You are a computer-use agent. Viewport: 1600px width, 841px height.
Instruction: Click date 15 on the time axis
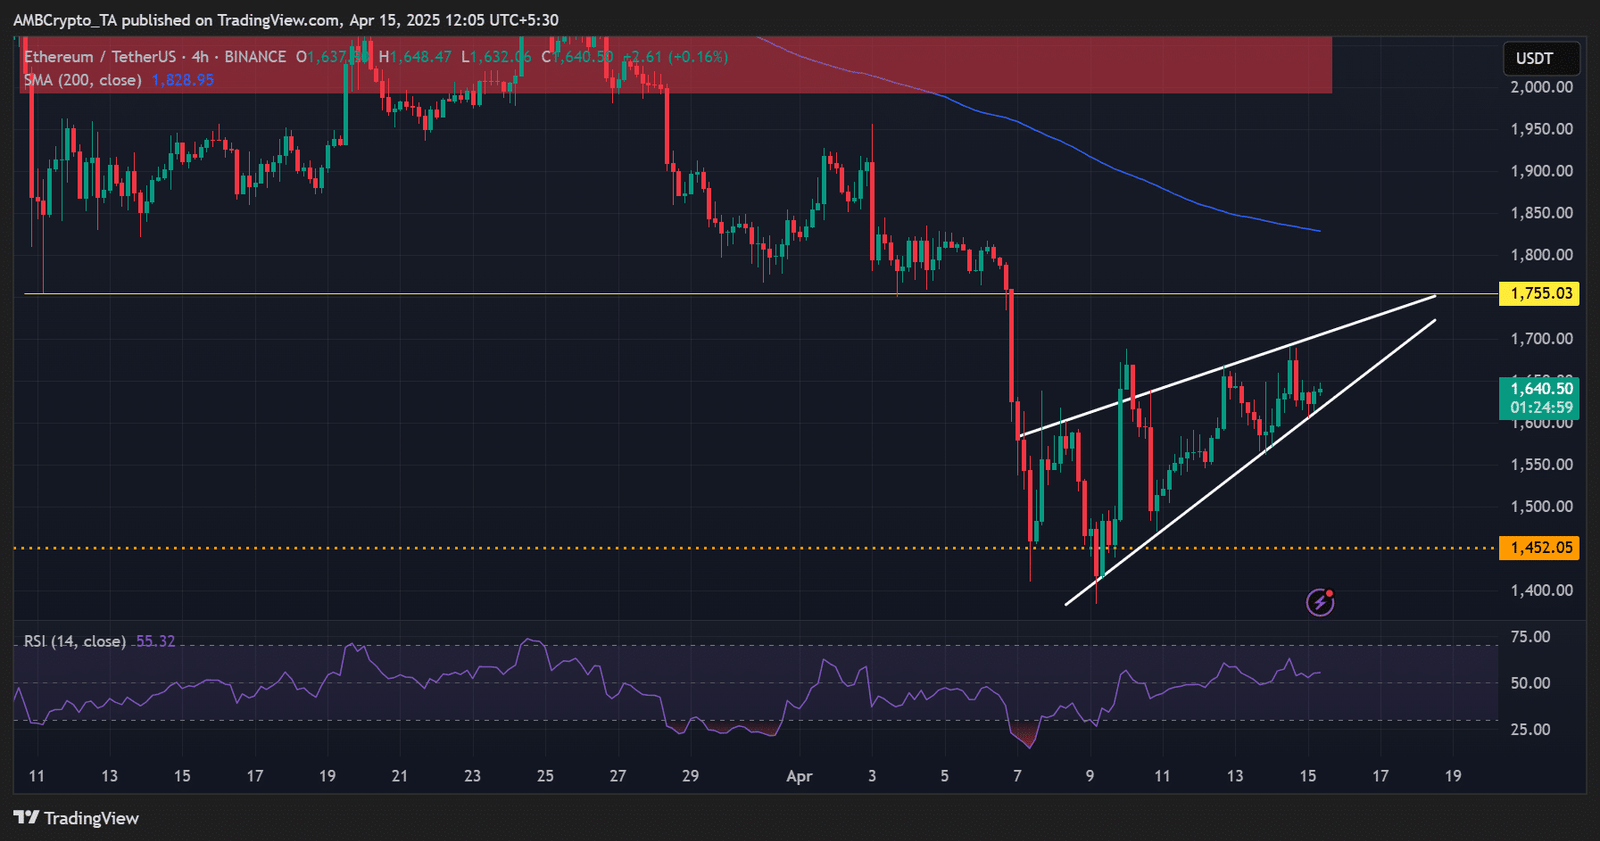(1307, 776)
